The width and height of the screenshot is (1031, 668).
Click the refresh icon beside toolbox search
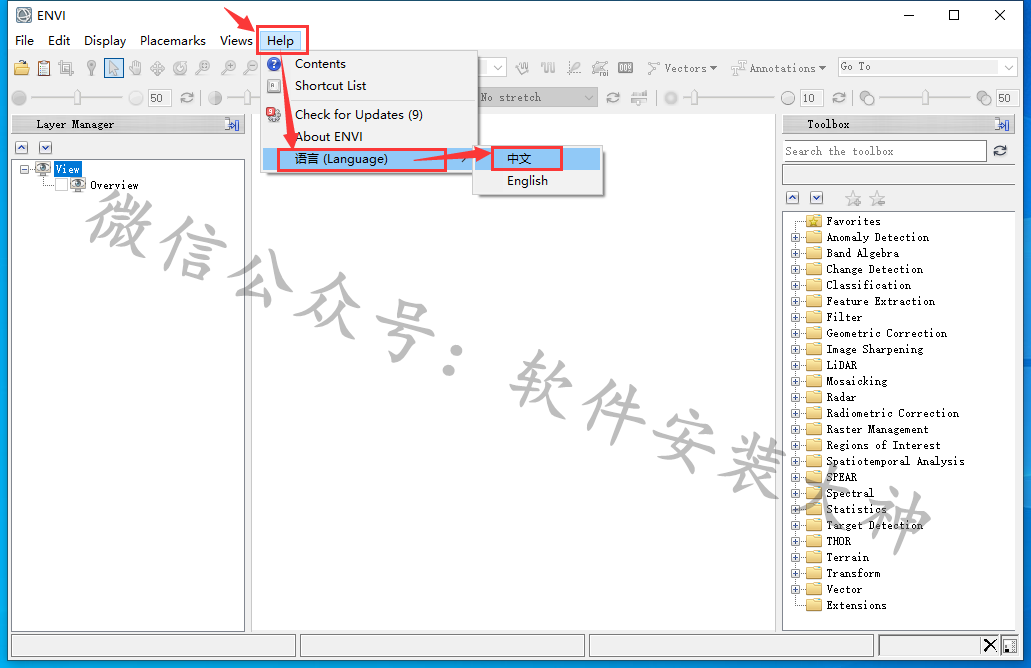click(1000, 151)
